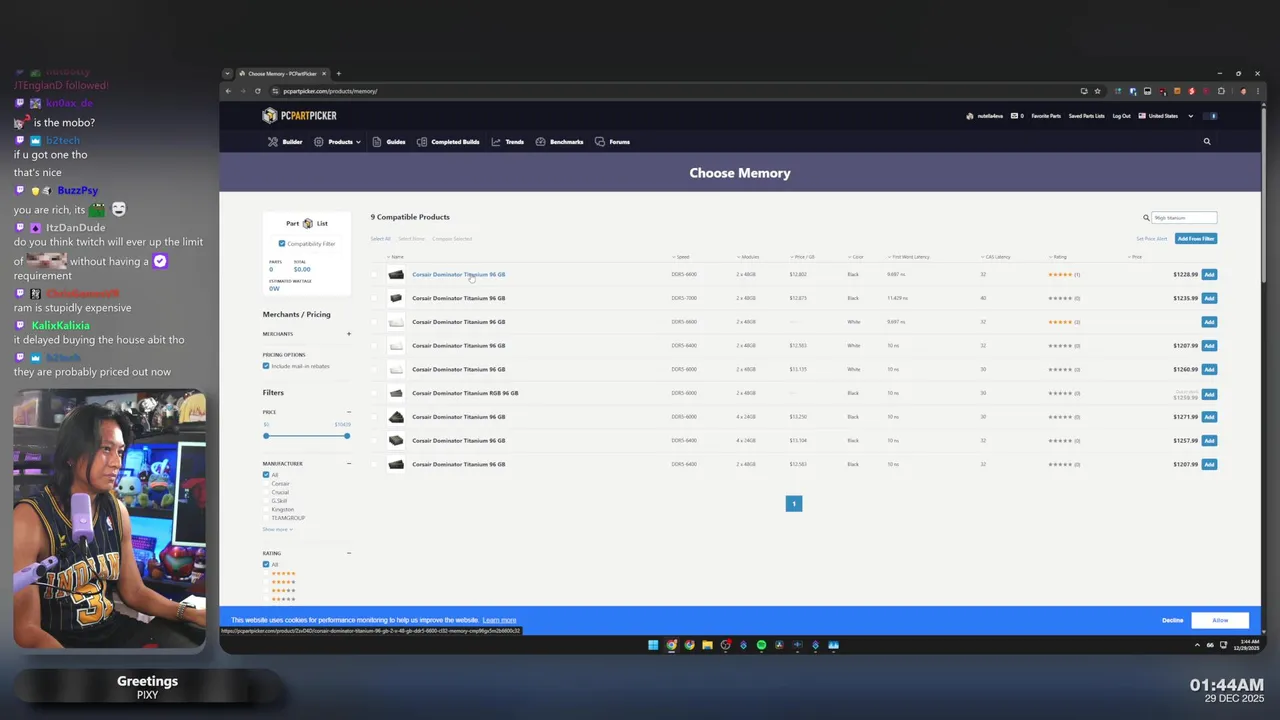This screenshot has width=1280, height=720.
Task: Expand Show more manufacturers
Action: pos(277,529)
